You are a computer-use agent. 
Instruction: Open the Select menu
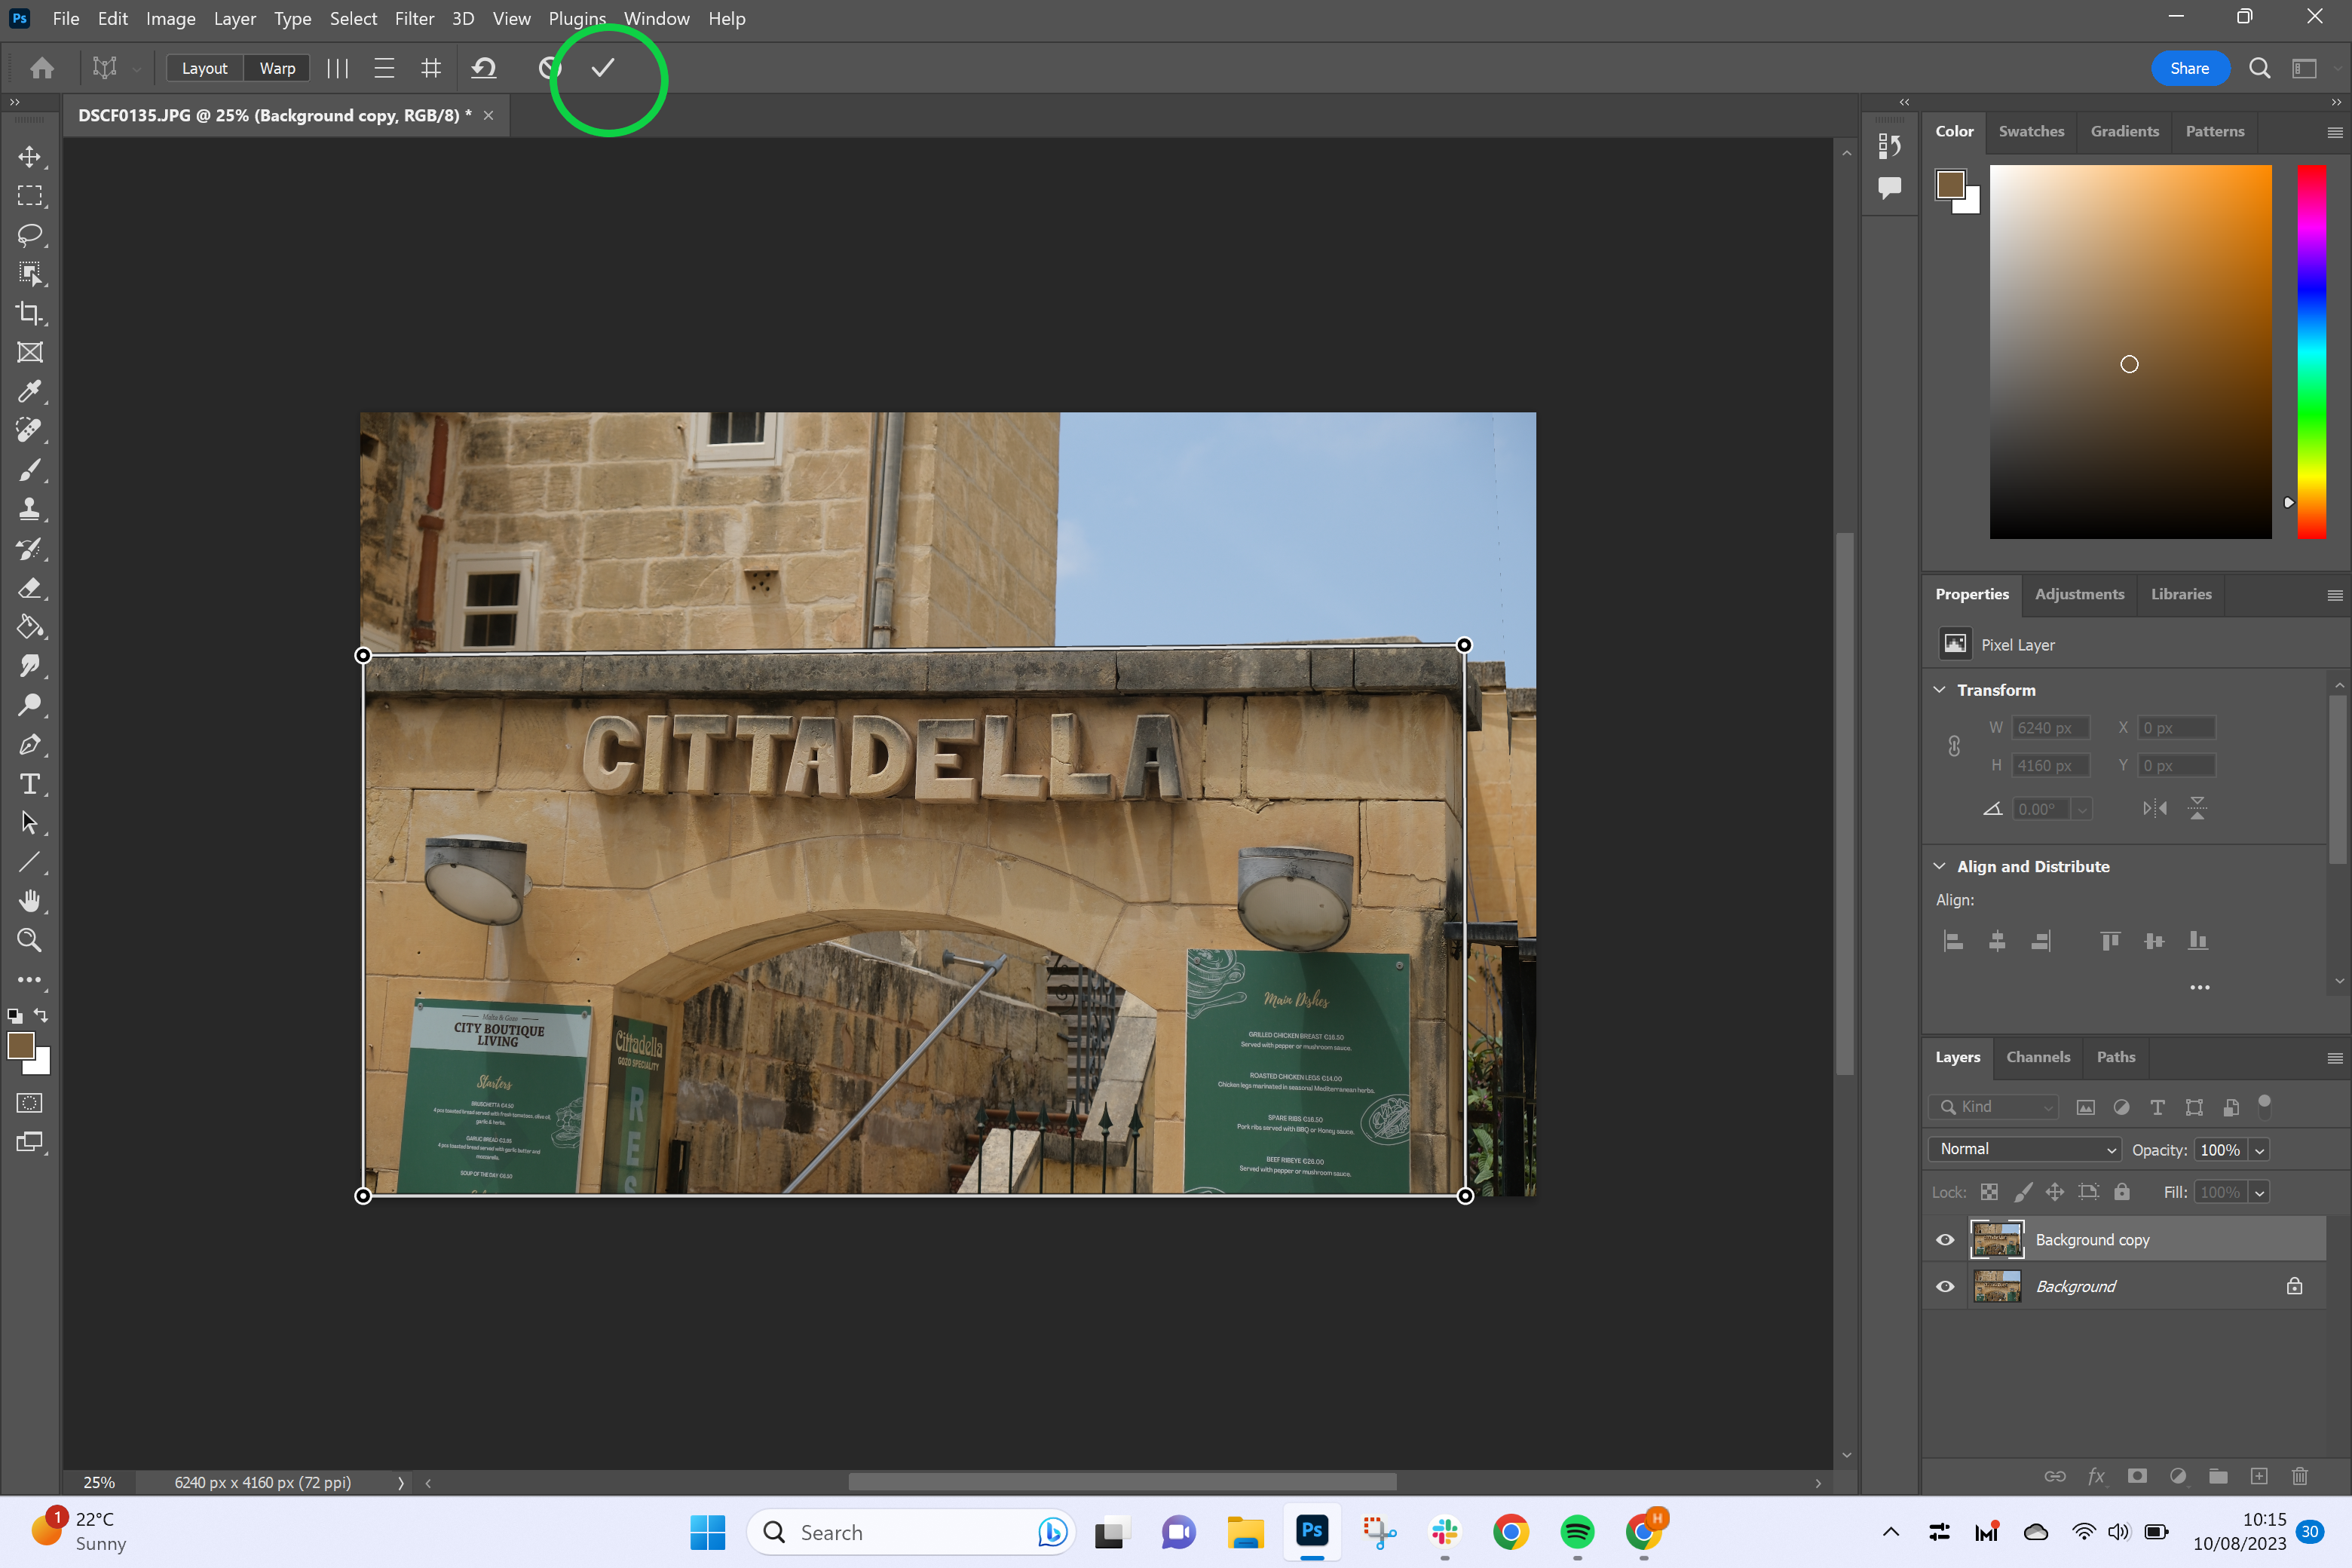354,19
